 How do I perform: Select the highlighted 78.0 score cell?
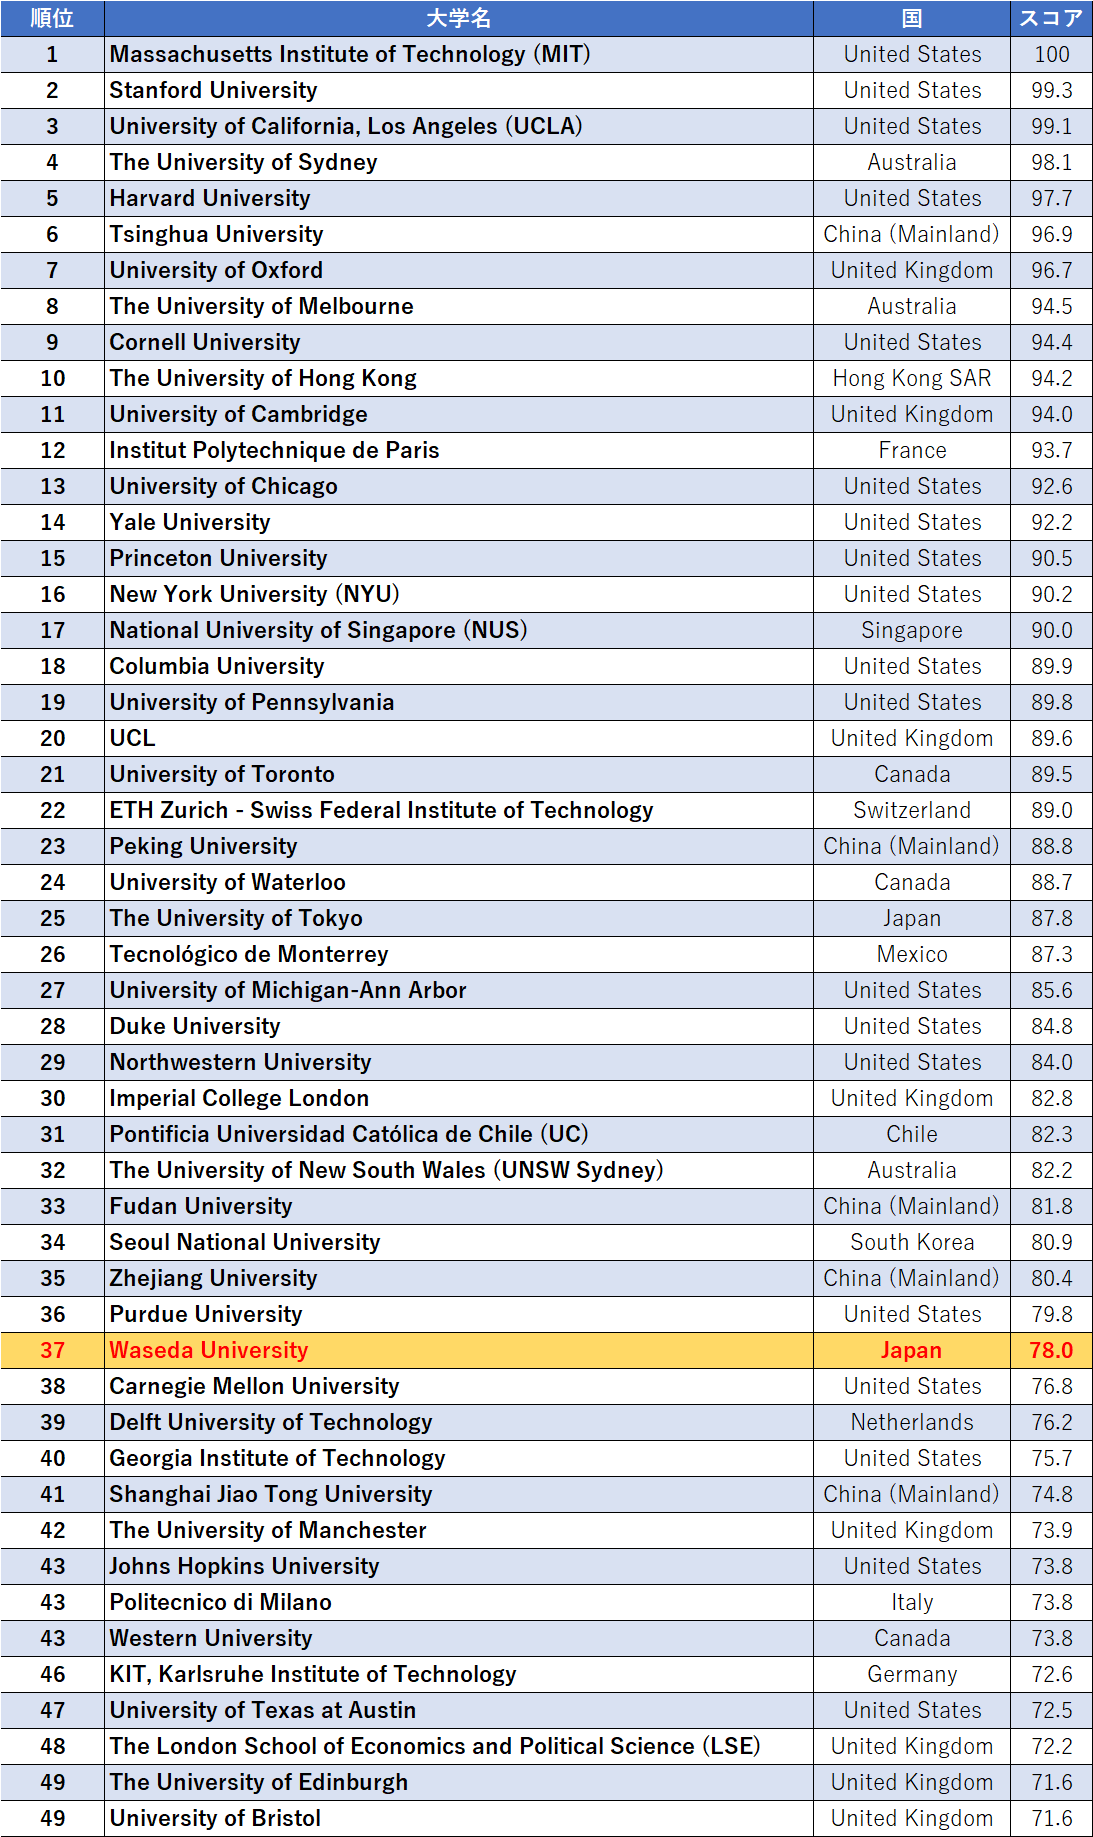[x=1051, y=1350]
